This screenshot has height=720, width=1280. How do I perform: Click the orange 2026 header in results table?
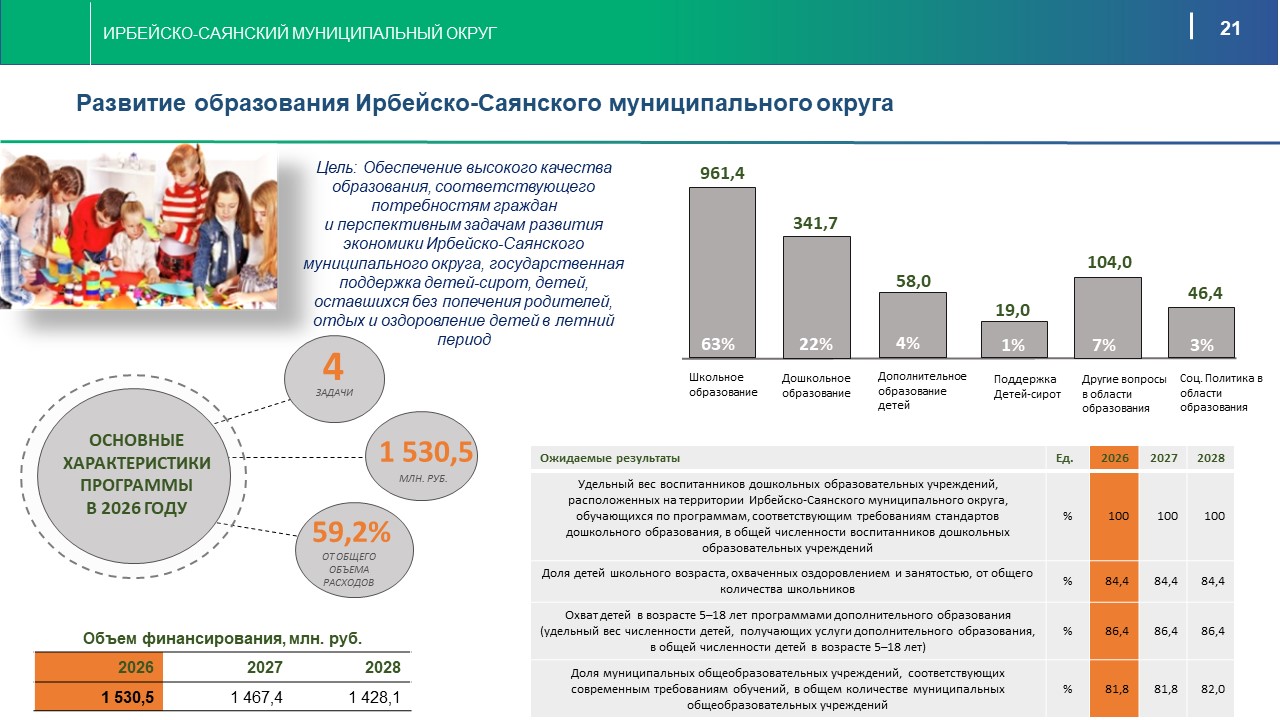point(1114,458)
